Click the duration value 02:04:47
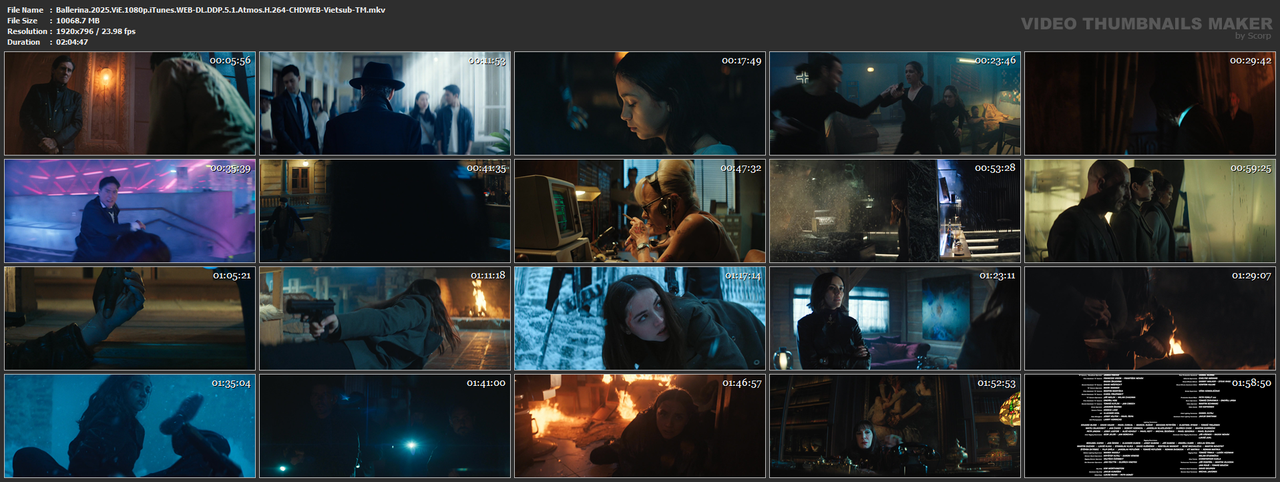 pos(75,42)
